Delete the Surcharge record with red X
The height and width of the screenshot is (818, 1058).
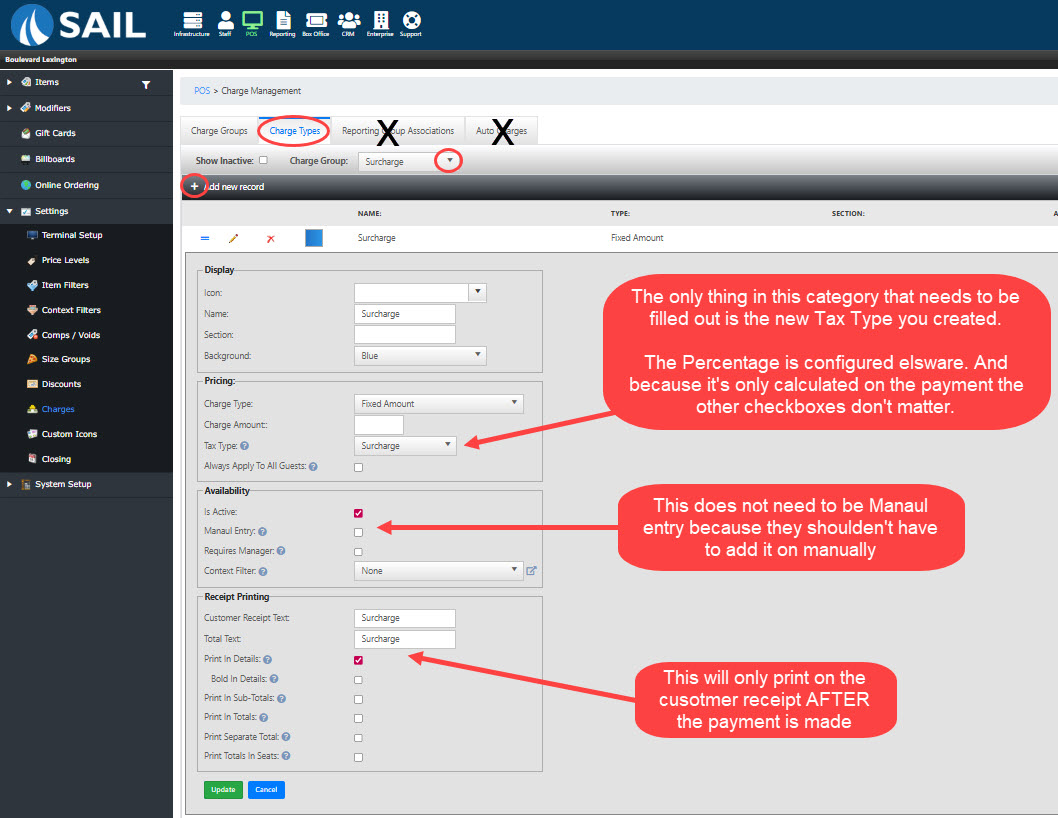point(270,239)
